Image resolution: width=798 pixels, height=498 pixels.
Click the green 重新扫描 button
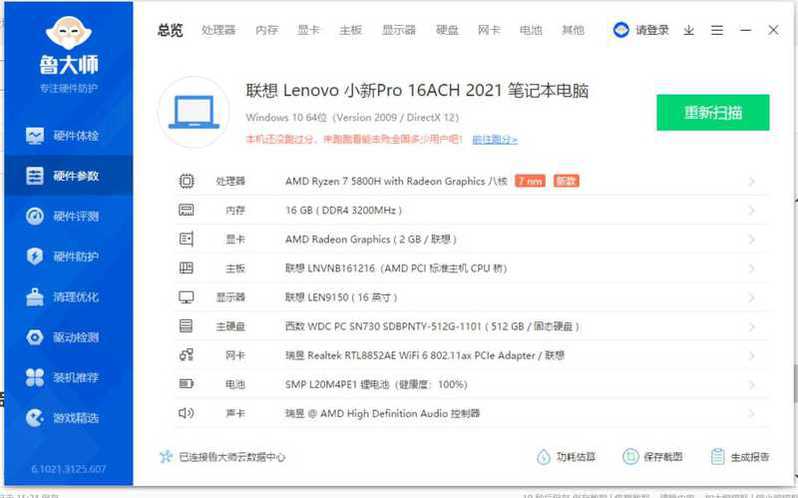pyautogui.click(x=713, y=112)
